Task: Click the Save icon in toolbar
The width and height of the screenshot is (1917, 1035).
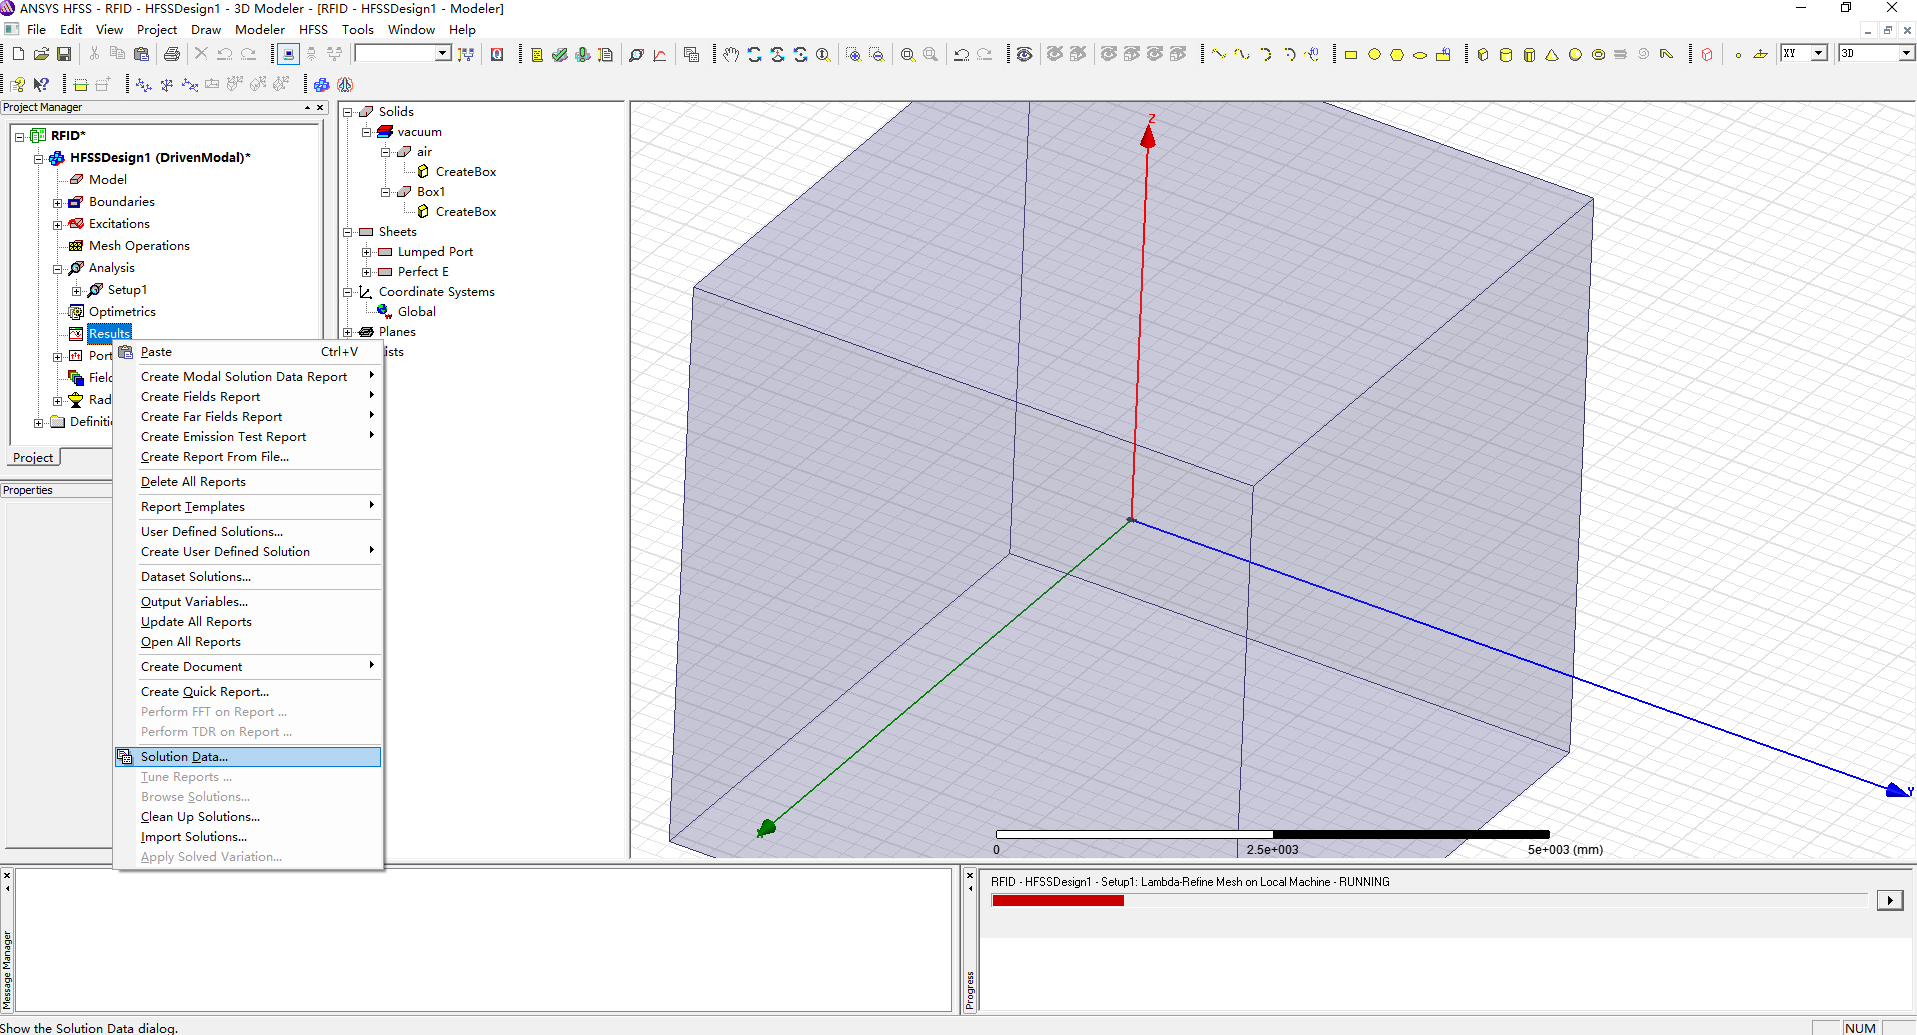Action: 64,54
